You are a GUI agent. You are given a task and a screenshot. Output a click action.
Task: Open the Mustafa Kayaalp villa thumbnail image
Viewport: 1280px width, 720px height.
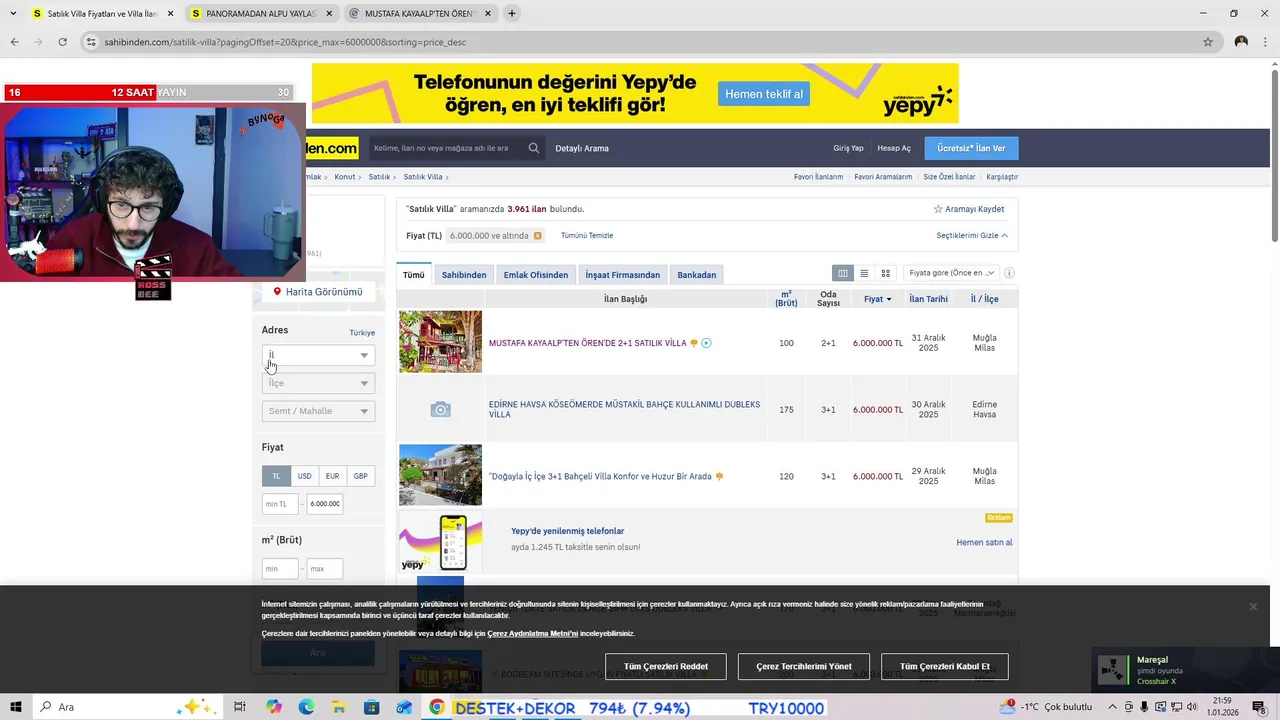pos(440,342)
